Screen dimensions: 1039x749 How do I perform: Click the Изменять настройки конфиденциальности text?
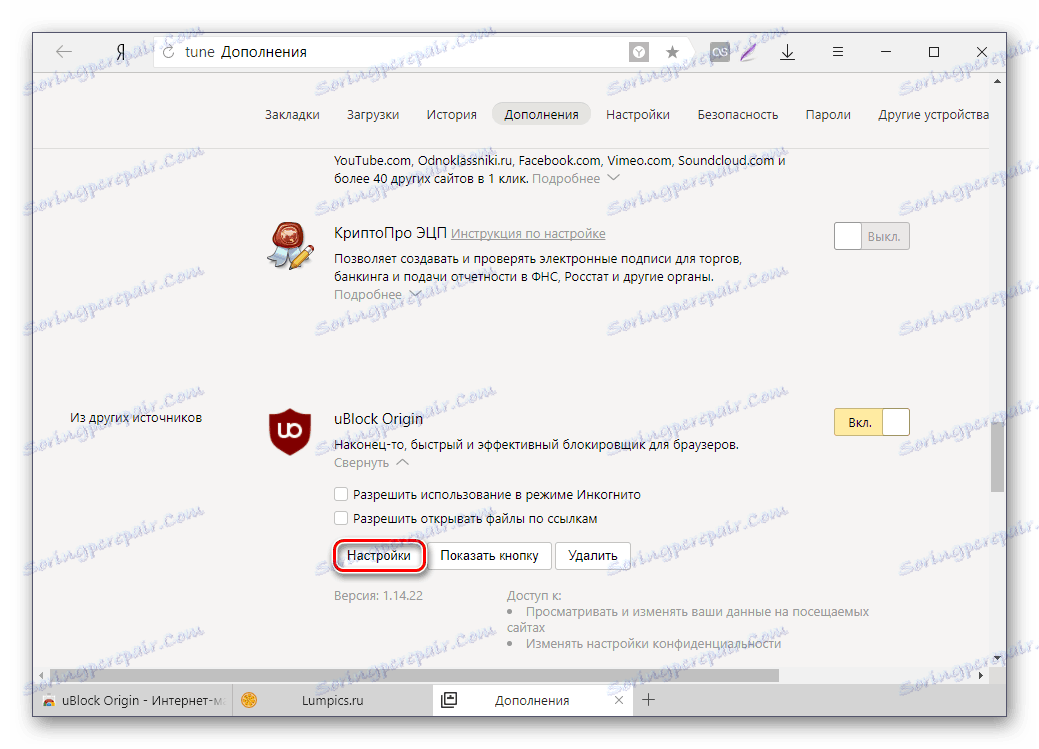point(653,644)
